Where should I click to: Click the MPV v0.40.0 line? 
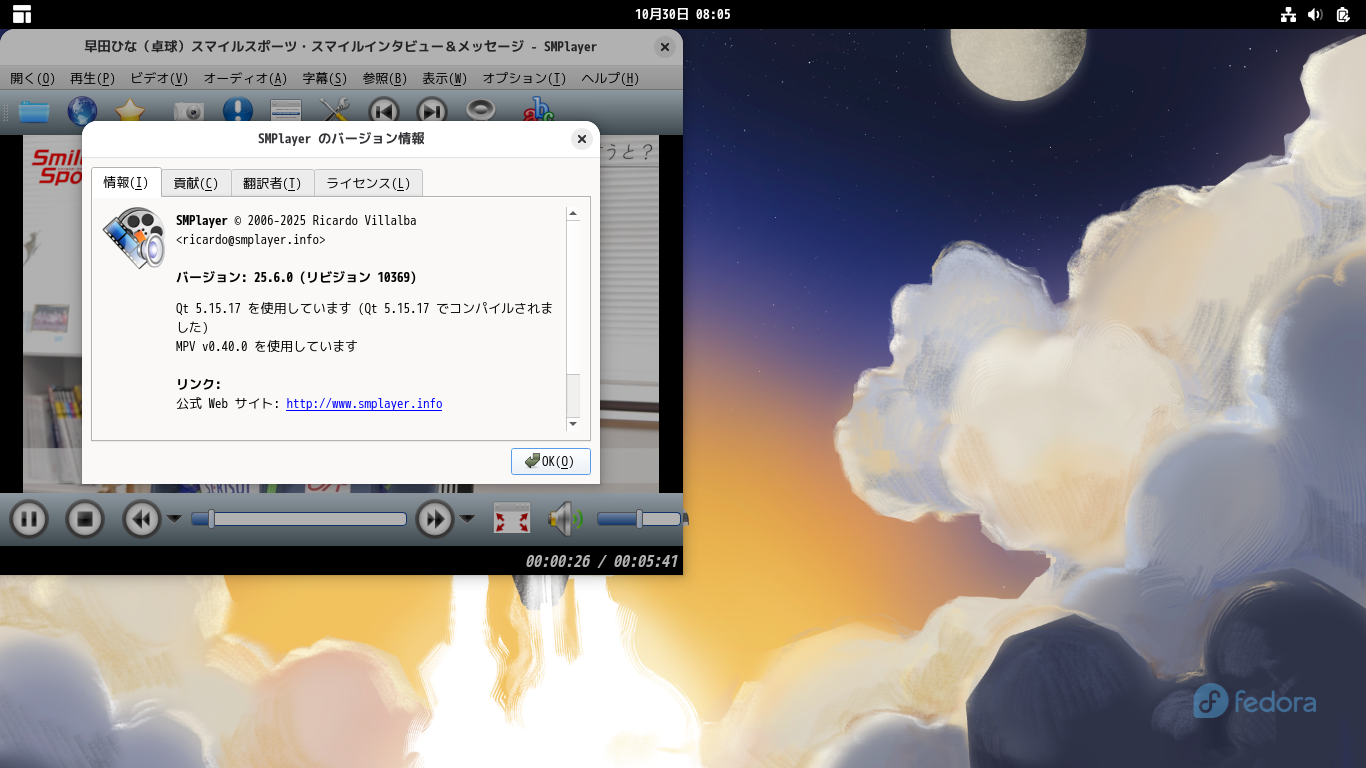(266, 346)
